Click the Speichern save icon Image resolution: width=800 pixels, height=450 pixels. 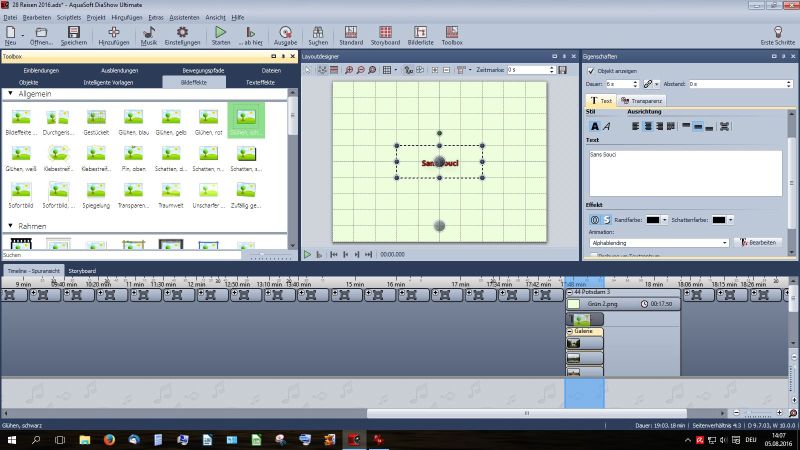click(73, 33)
